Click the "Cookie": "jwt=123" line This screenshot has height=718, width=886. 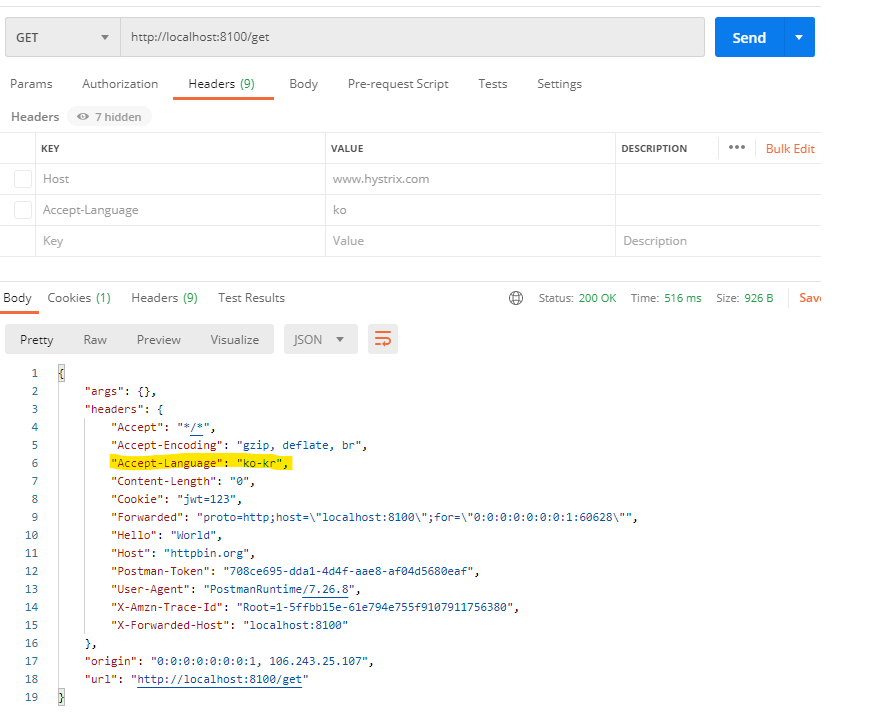(177, 499)
